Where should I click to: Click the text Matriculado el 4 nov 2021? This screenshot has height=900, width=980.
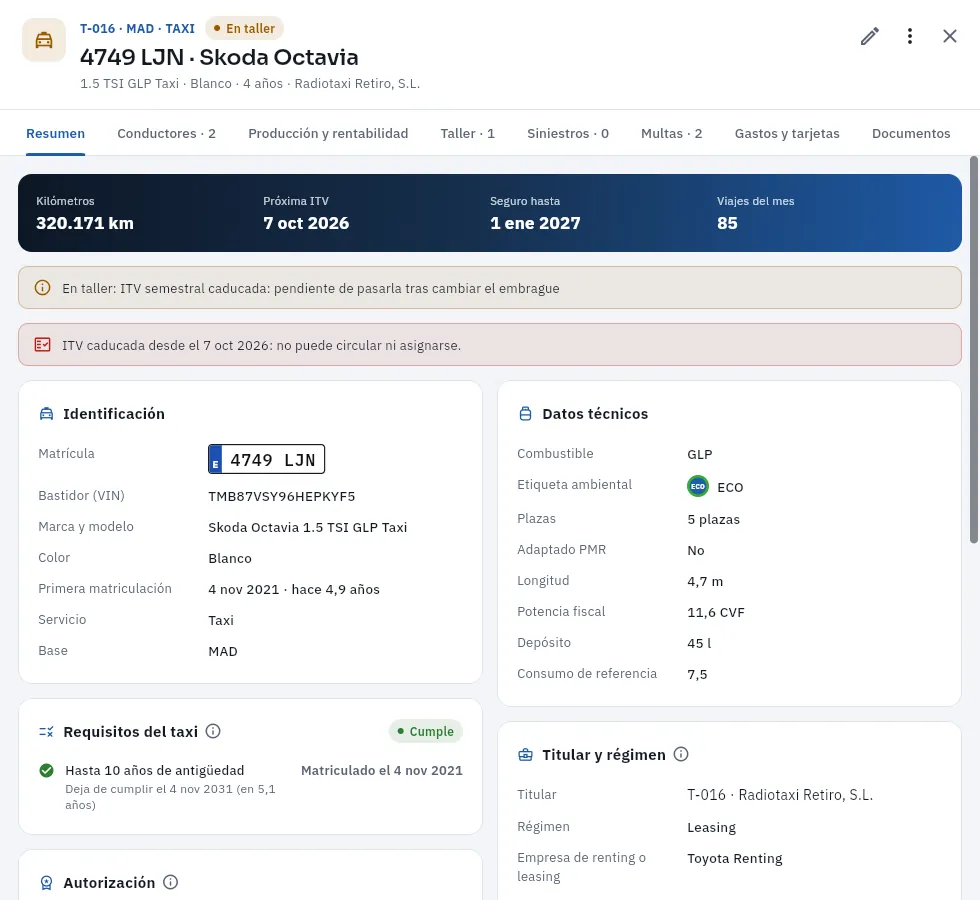point(382,771)
